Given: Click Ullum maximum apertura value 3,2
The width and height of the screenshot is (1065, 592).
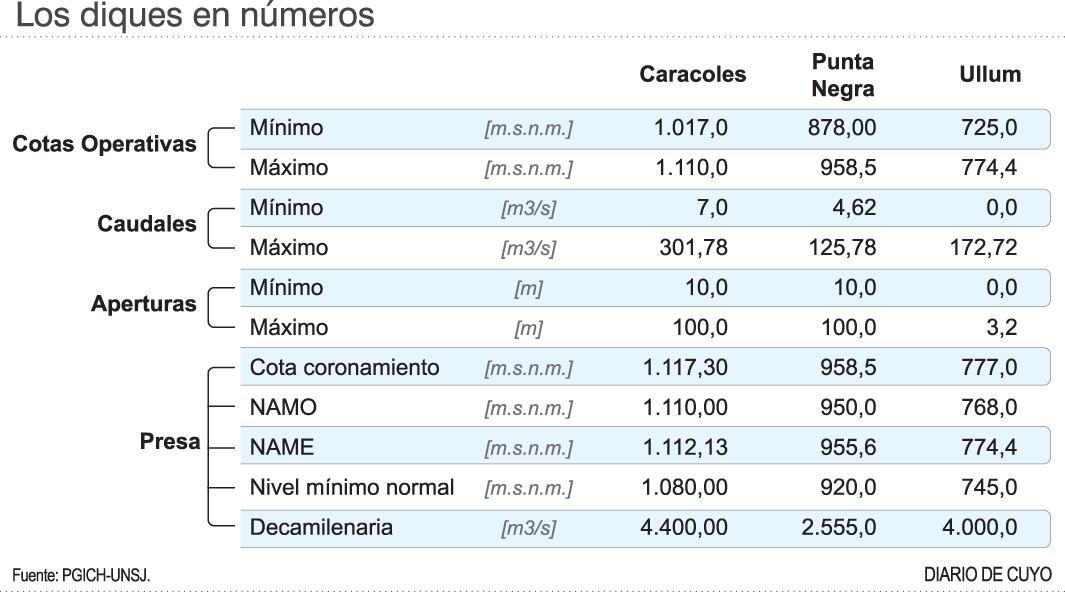Looking at the screenshot, I should pos(1002,326).
